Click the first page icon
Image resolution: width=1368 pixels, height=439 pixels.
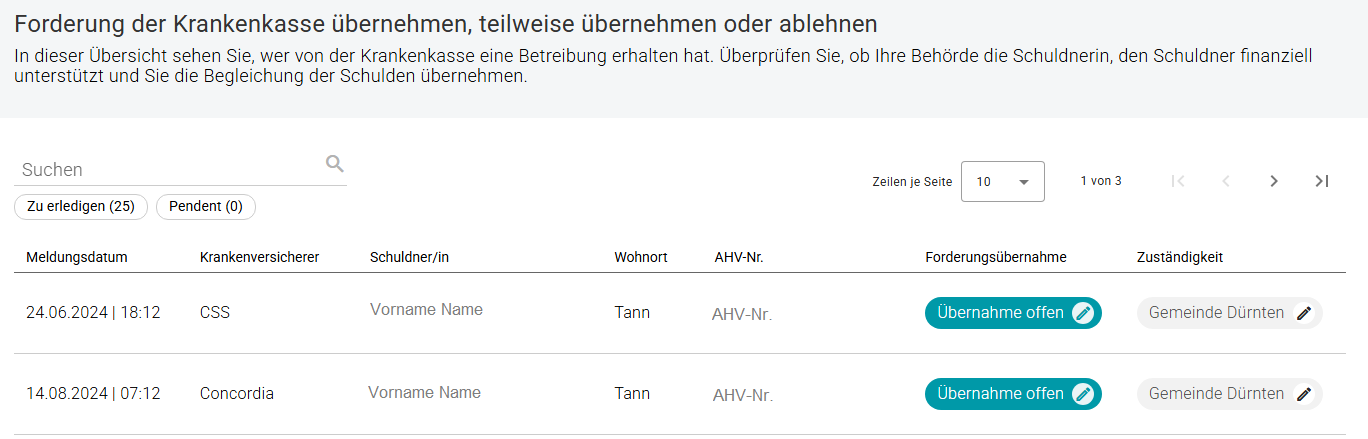pos(1178,181)
